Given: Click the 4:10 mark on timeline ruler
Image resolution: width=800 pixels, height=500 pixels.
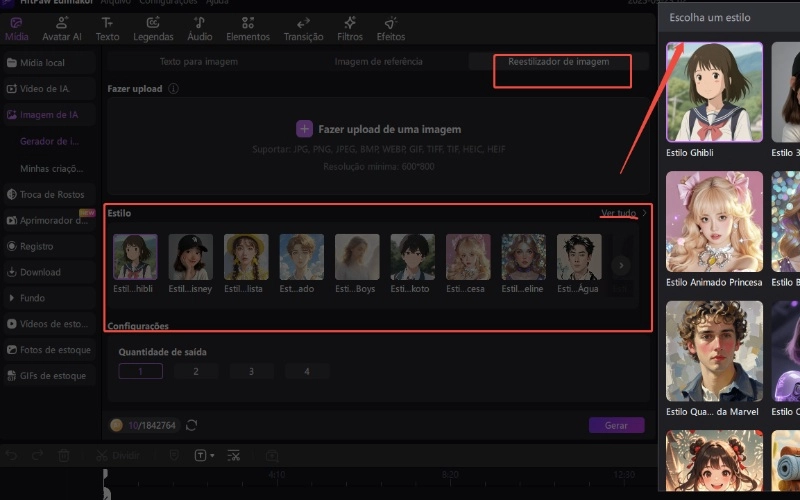Looking at the screenshot, I should (277, 475).
